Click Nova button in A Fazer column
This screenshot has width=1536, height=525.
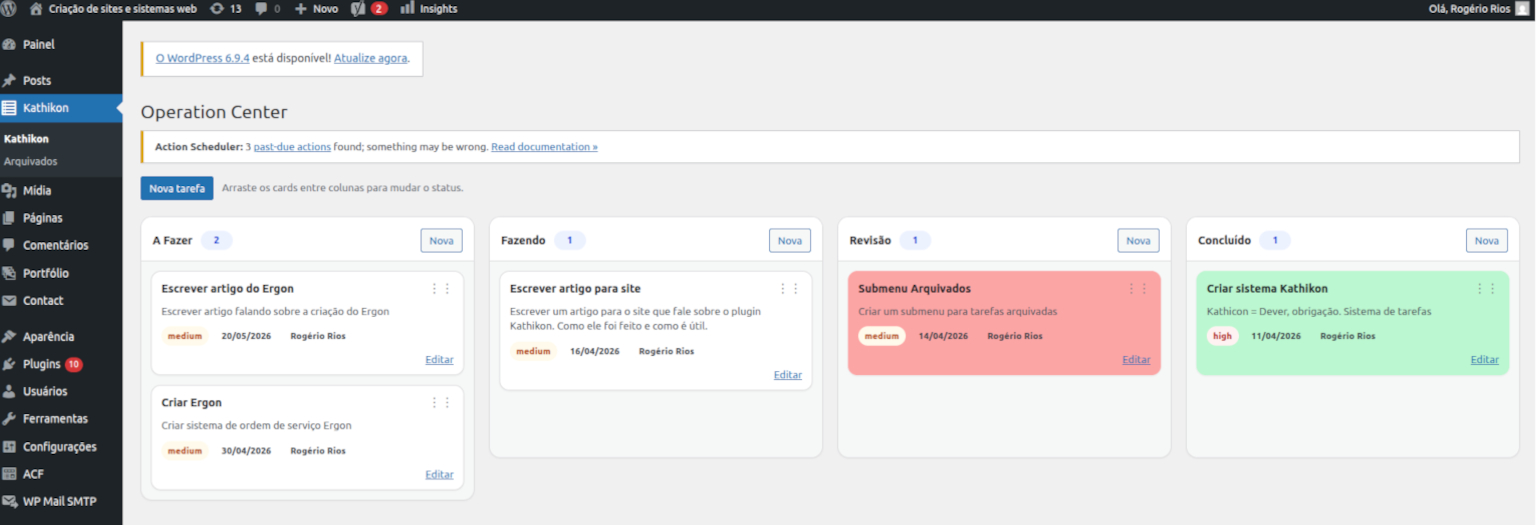441,241
